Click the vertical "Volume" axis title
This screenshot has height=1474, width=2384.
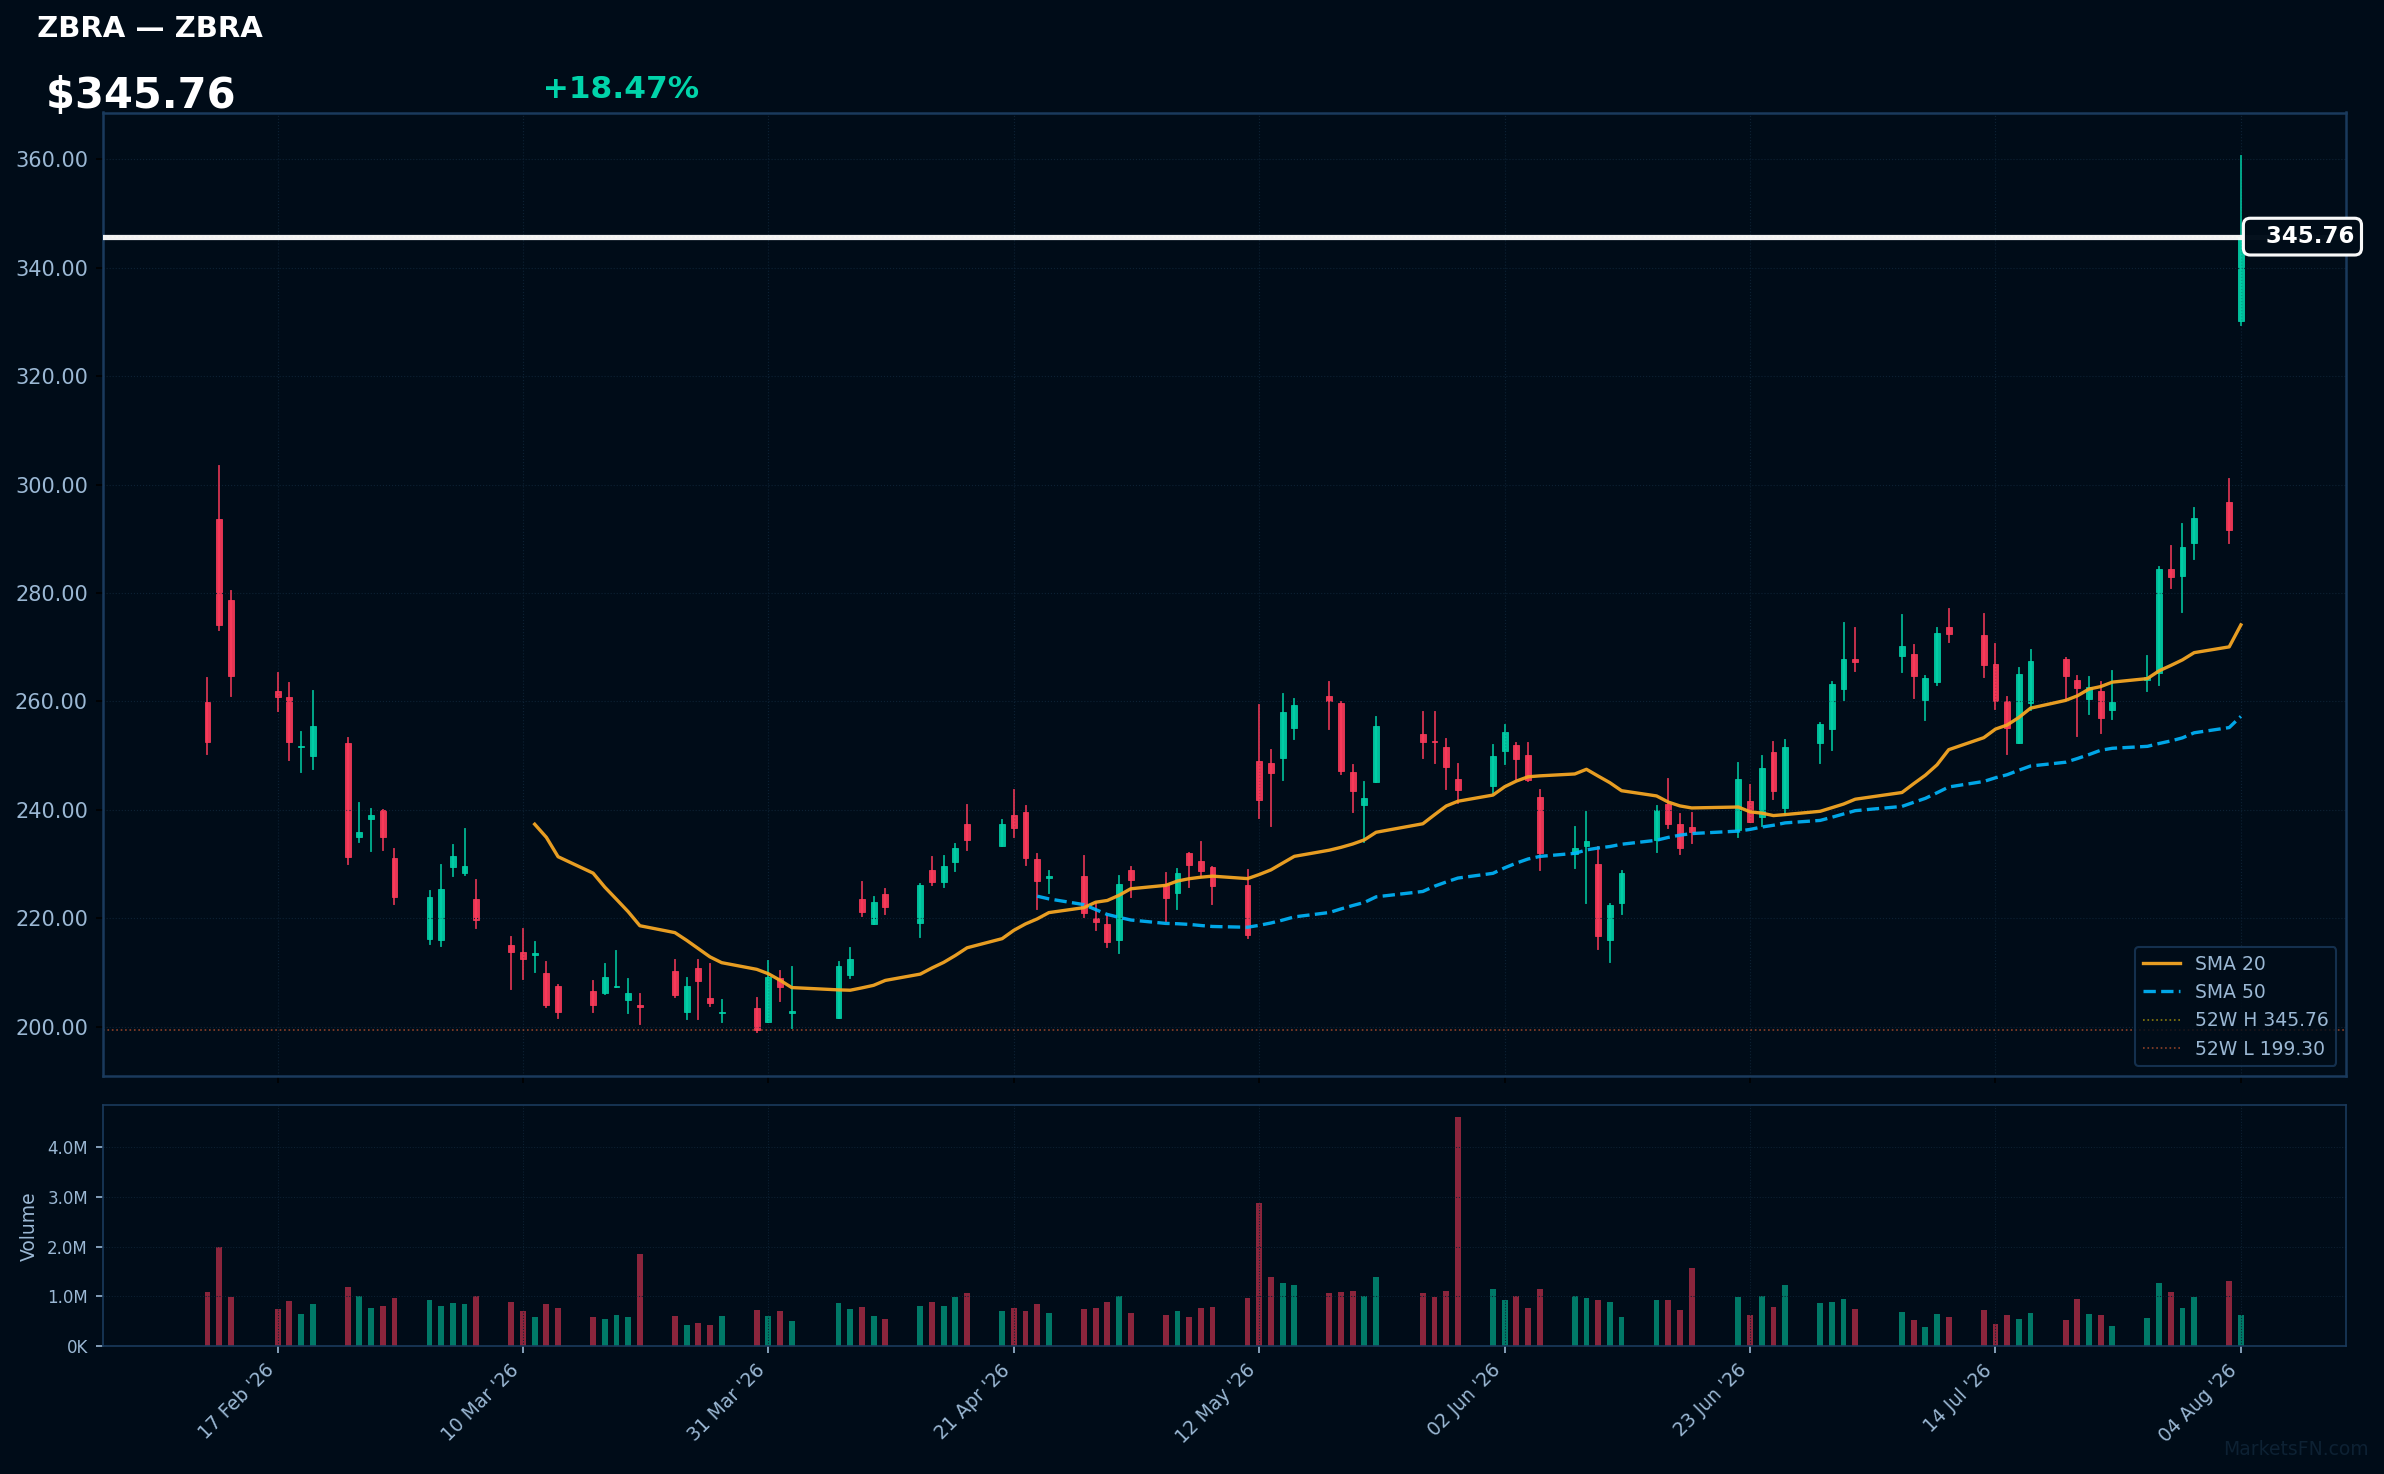28,1227
